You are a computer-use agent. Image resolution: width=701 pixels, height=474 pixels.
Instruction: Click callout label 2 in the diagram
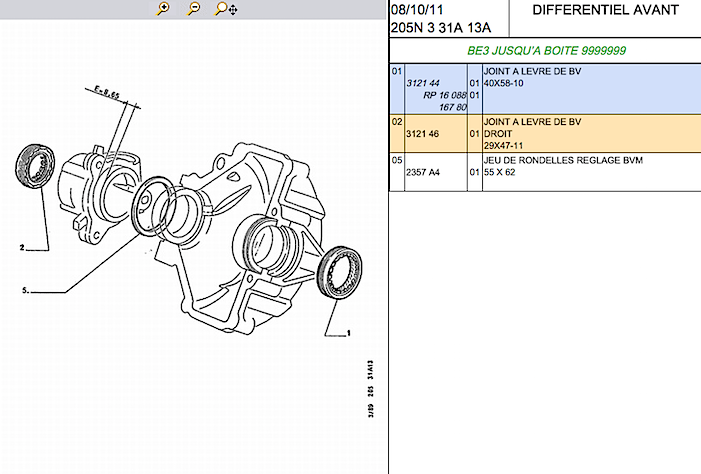point(22,247)
